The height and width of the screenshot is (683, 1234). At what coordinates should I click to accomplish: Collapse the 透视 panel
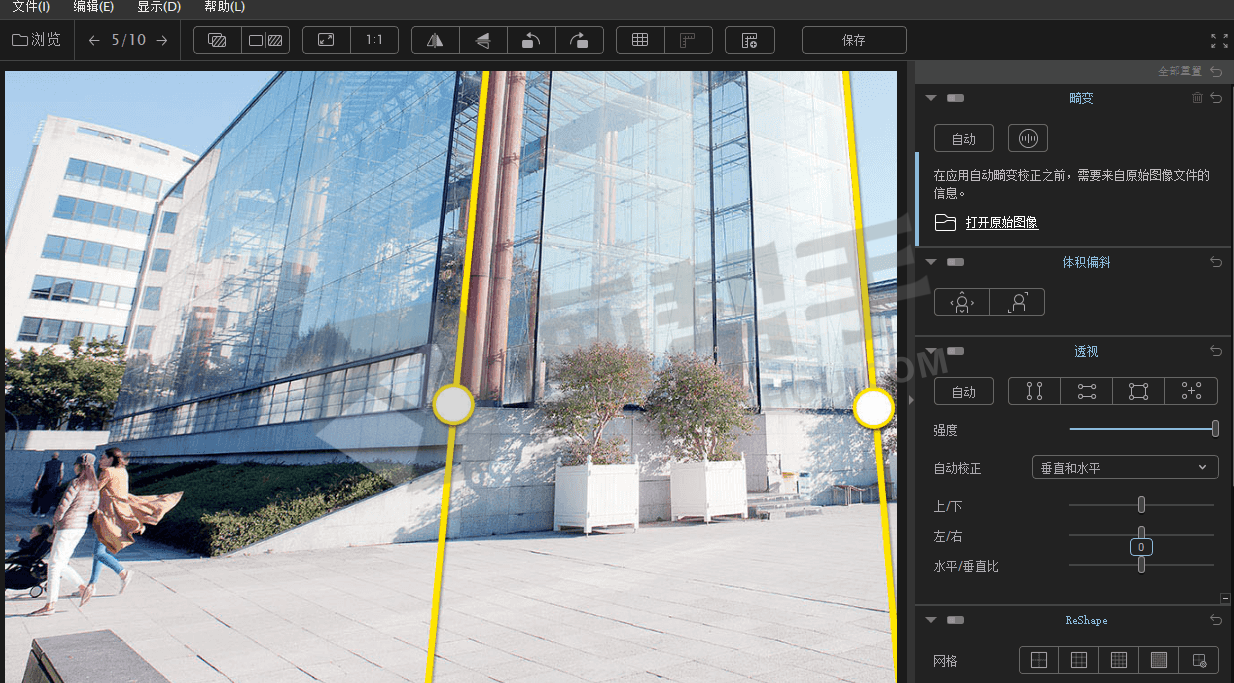click(x=931, y=351)
